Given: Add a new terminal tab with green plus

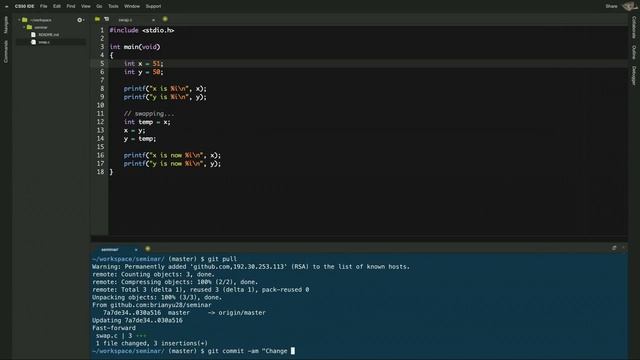Looking at the screenshot, I should coord(148,249).
